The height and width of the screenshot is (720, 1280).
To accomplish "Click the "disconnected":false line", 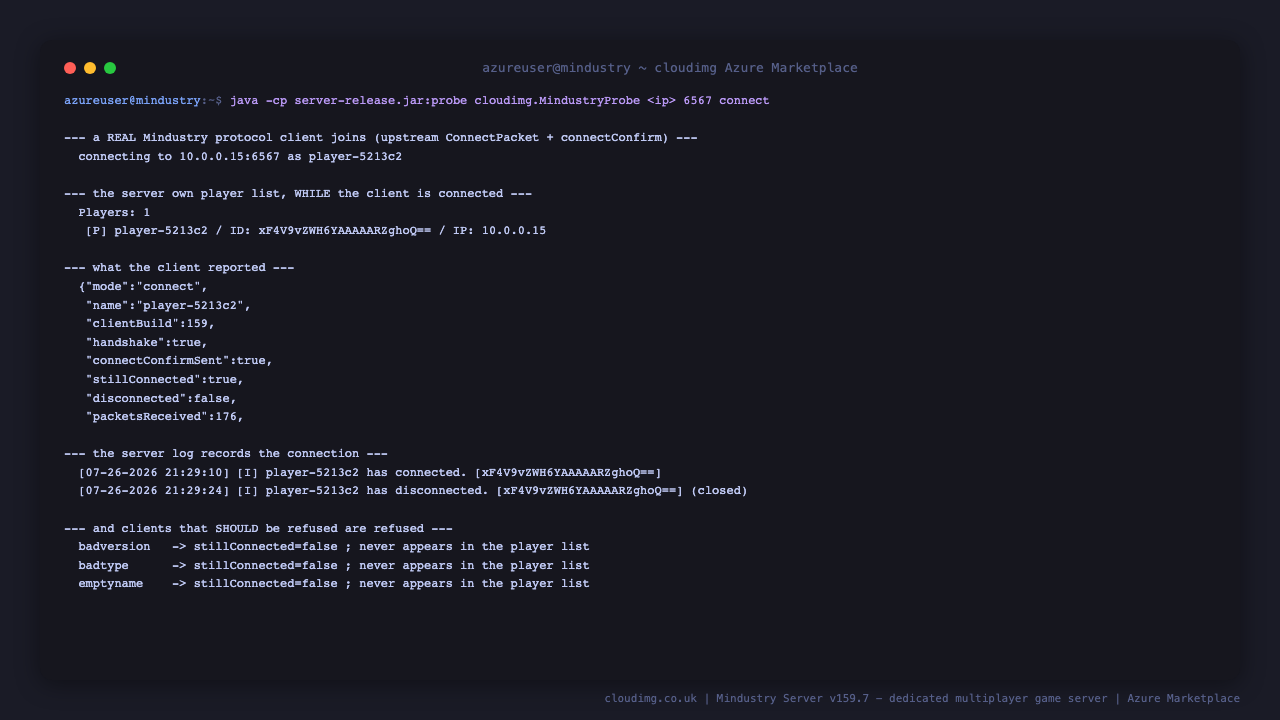I will (x=161, y=399).
